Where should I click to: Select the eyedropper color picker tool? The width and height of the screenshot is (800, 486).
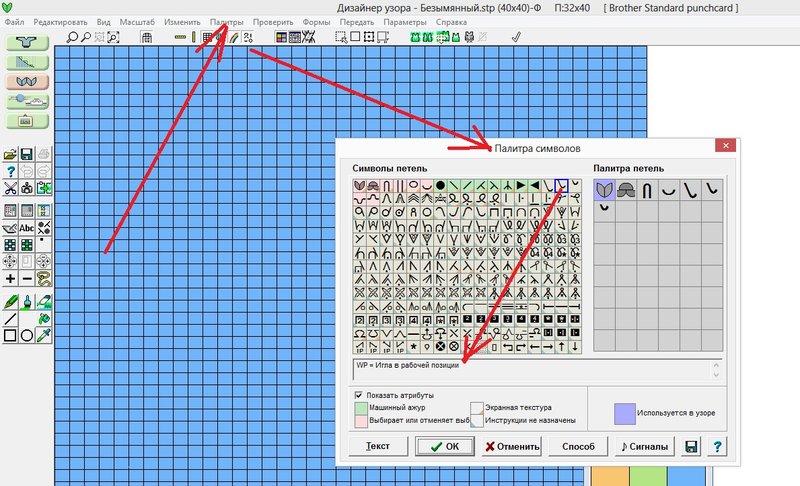coord(44,336)
